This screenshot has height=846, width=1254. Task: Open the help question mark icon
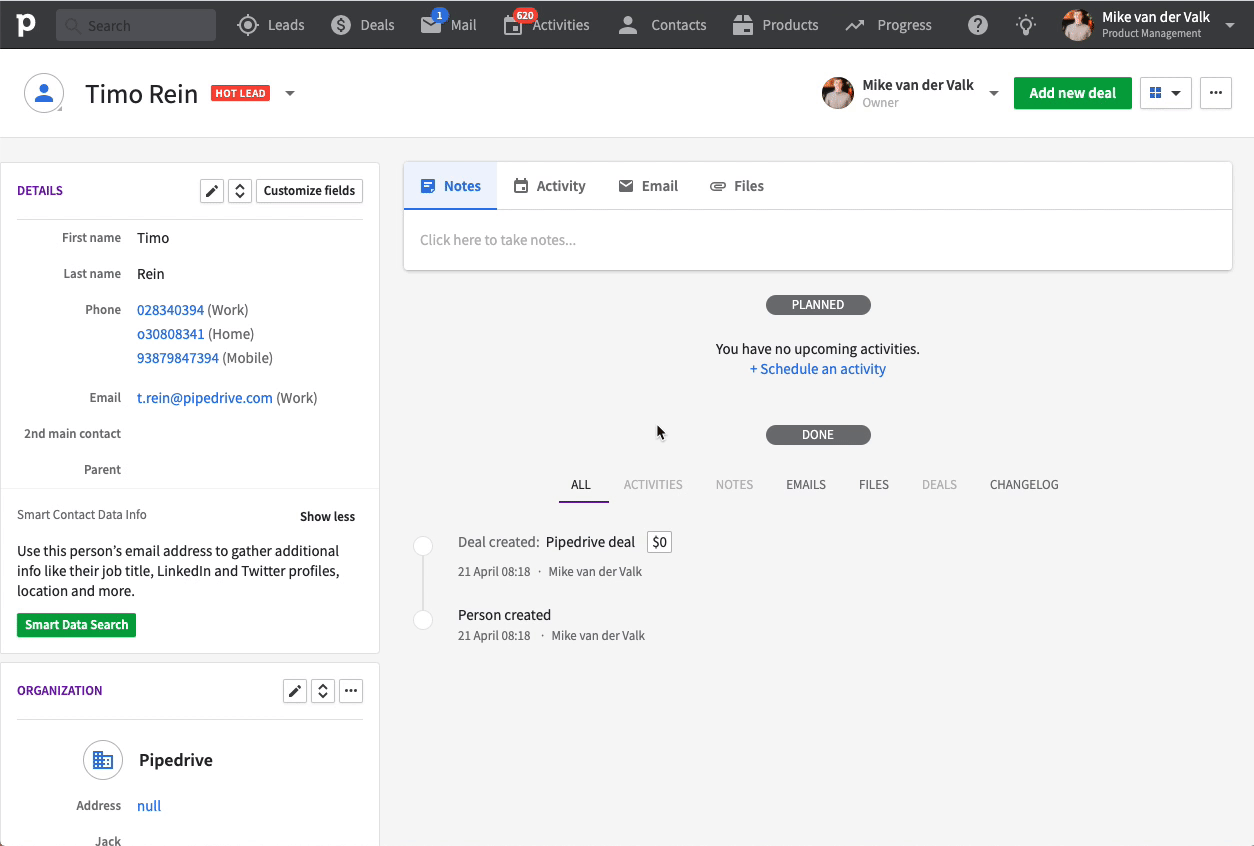coord(978,25)
